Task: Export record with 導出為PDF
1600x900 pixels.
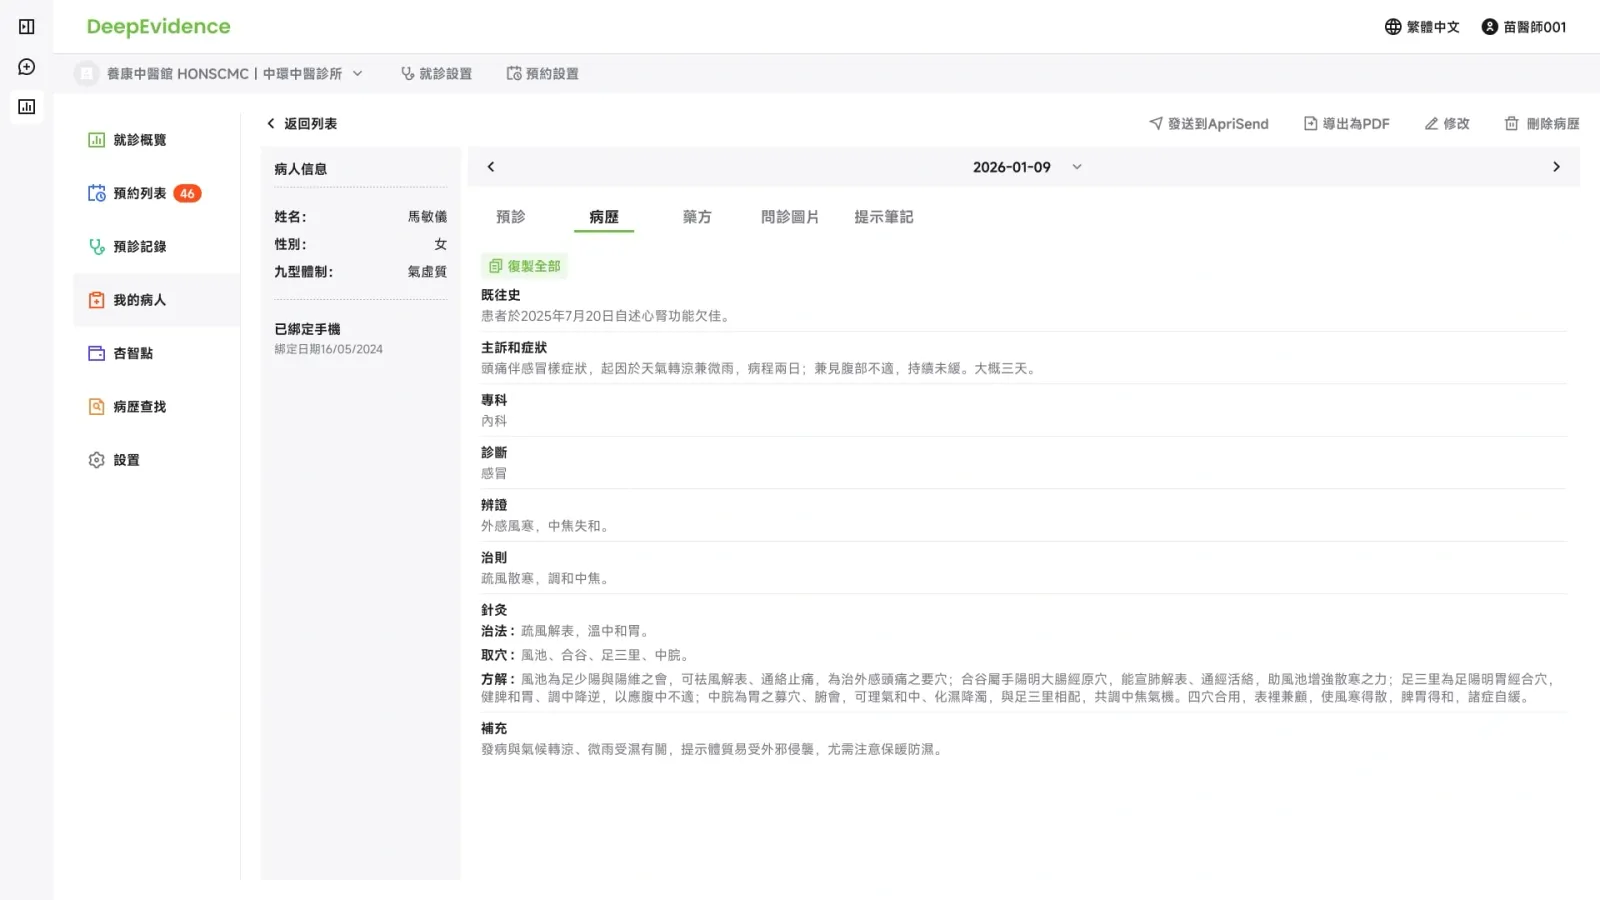Action: (x=1346, y=124)
